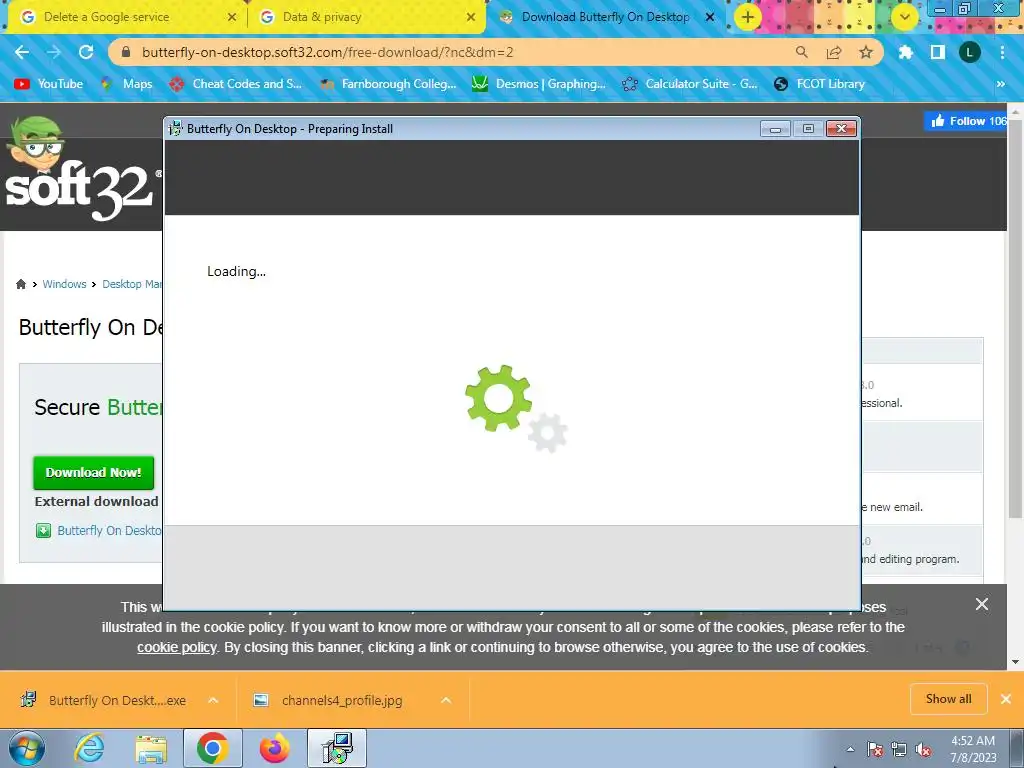Open the Maps bookmark

127,84
